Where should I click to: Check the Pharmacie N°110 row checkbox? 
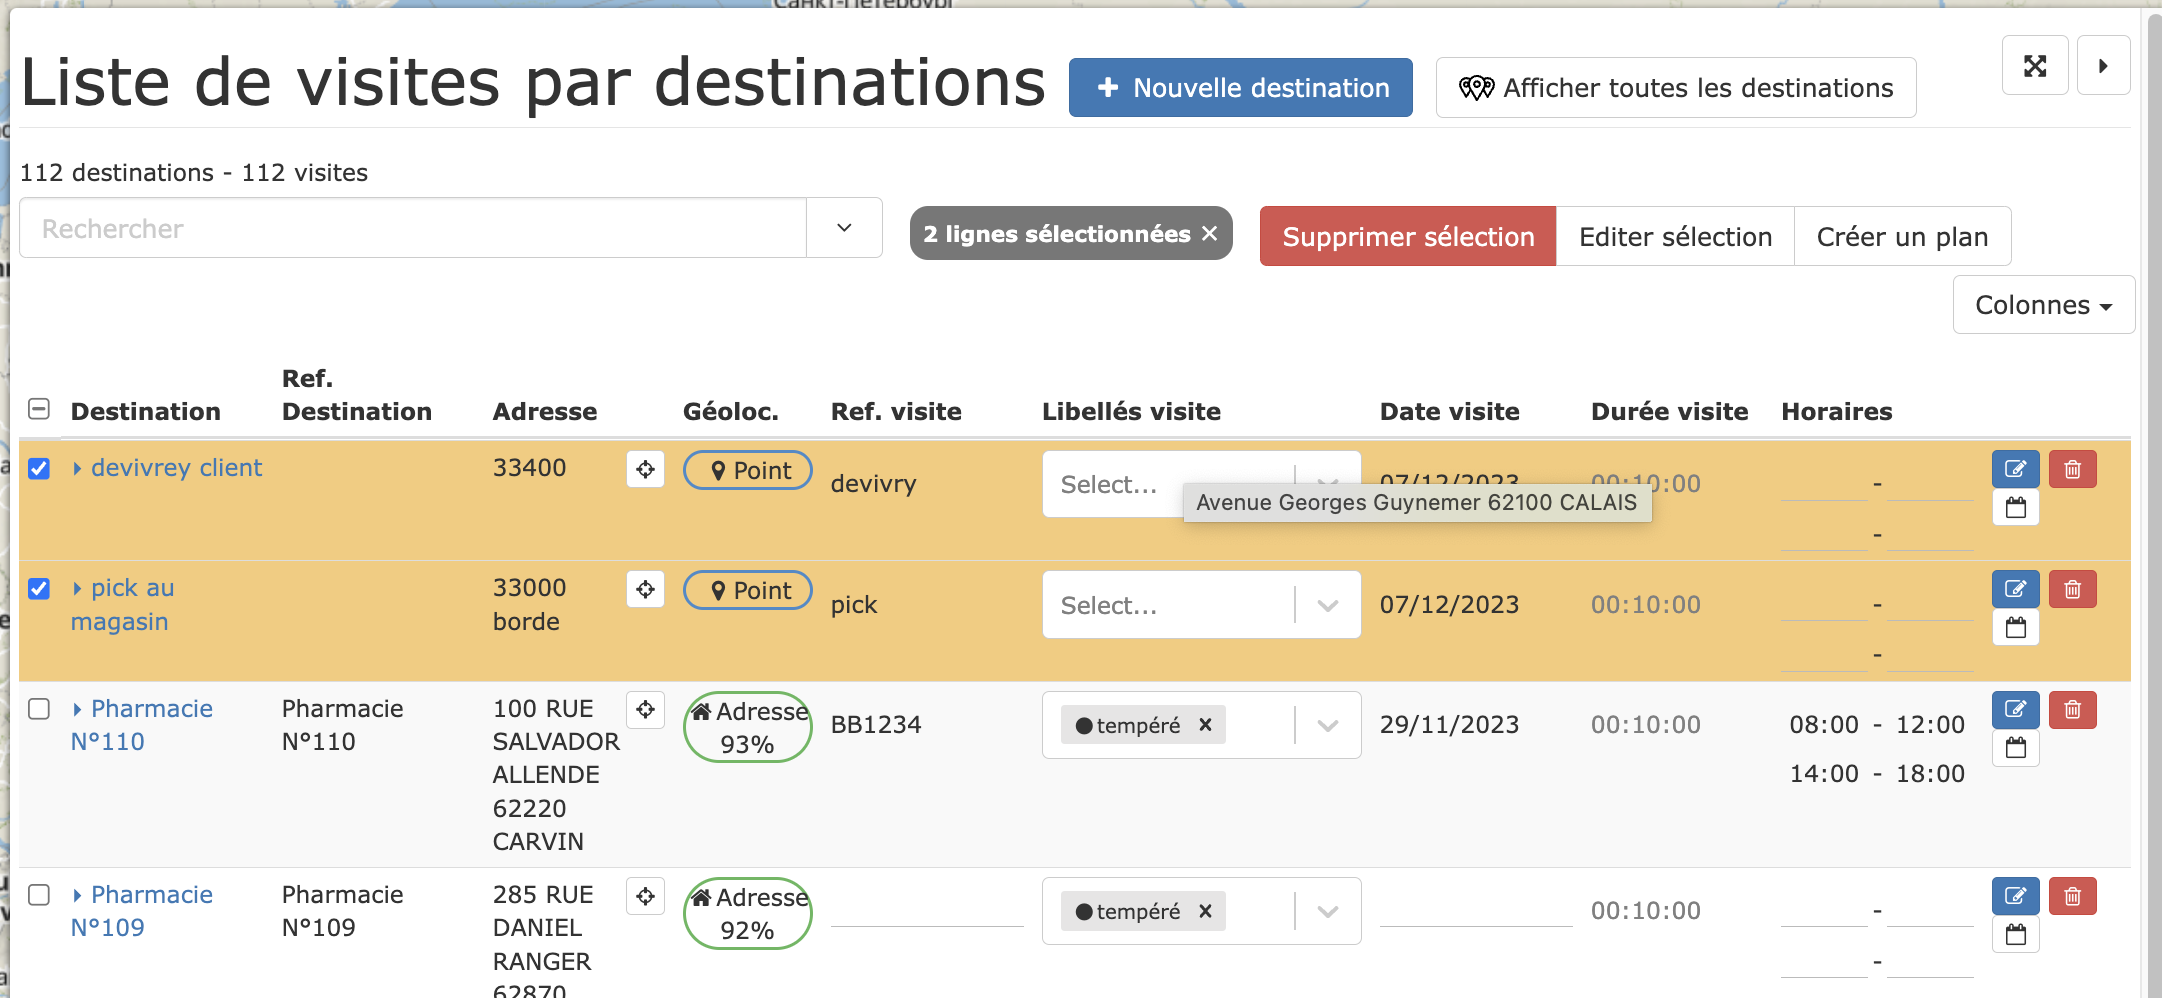39,709
